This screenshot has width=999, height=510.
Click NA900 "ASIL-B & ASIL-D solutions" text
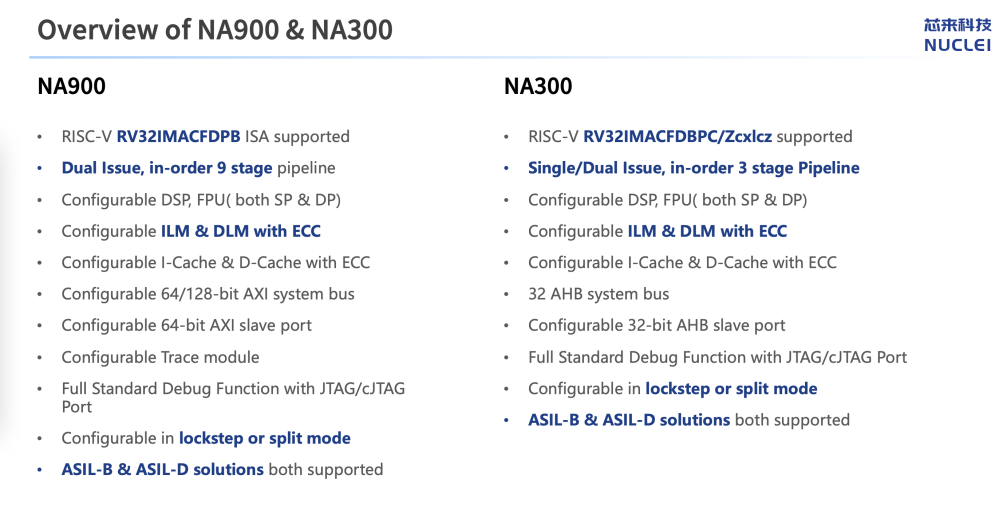pyautogui.click(x=162, y=470)
